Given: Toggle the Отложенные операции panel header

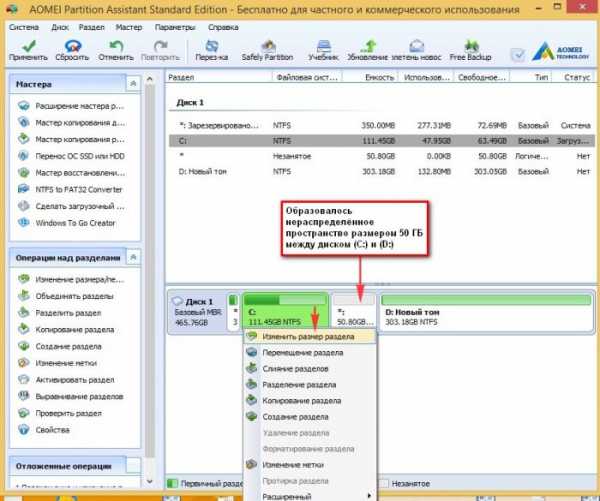Looking at the screenshot, I should coord(75,466).
